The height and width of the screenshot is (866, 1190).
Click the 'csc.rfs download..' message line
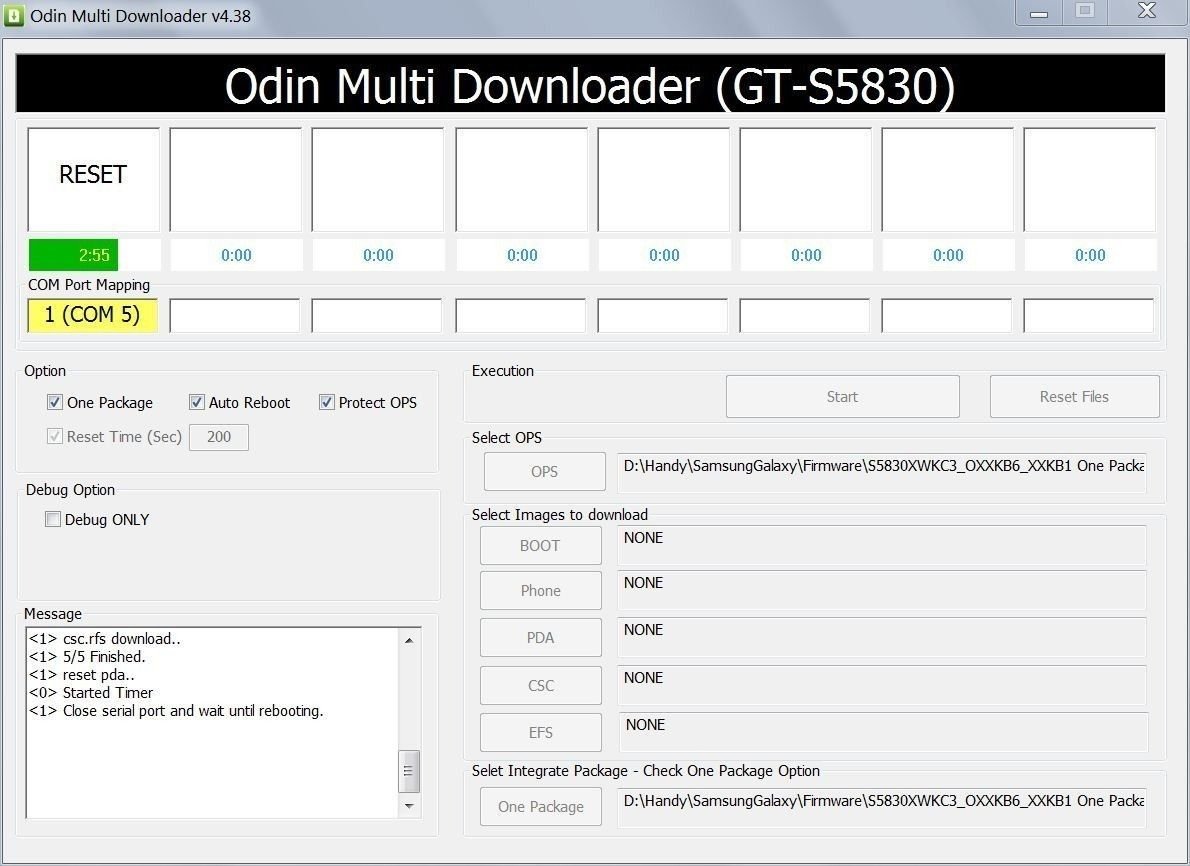[x=105, y=638]
